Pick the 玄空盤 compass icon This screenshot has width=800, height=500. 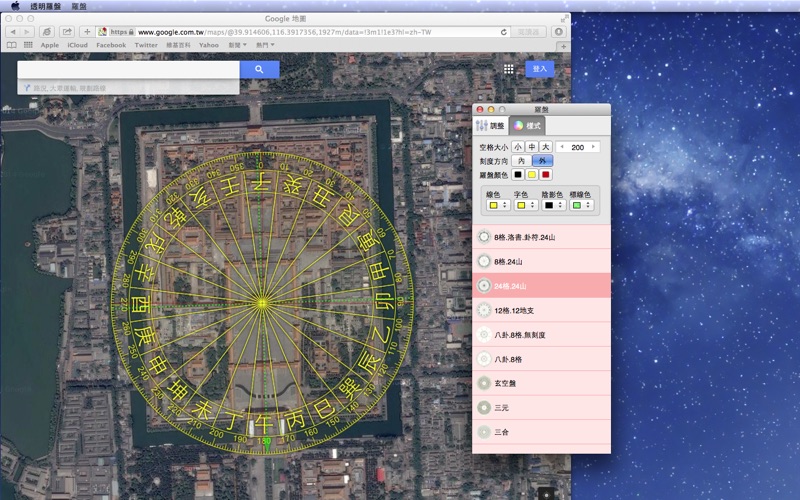click(484, 383)
